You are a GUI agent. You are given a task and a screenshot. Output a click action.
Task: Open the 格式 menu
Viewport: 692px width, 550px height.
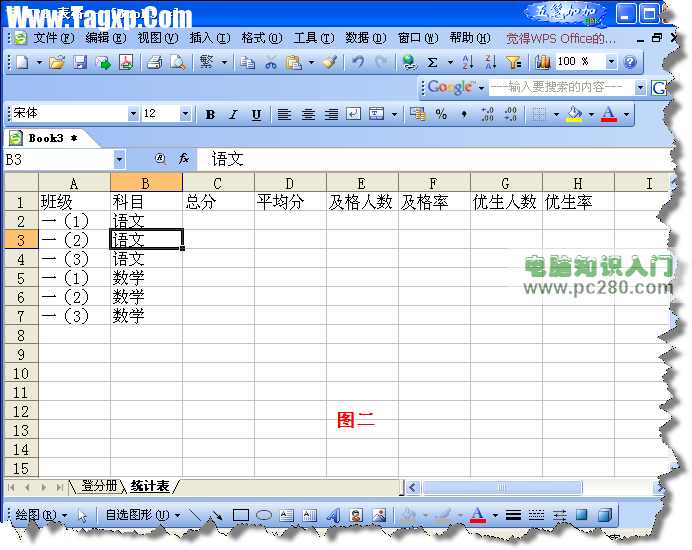tap(262, 38)
